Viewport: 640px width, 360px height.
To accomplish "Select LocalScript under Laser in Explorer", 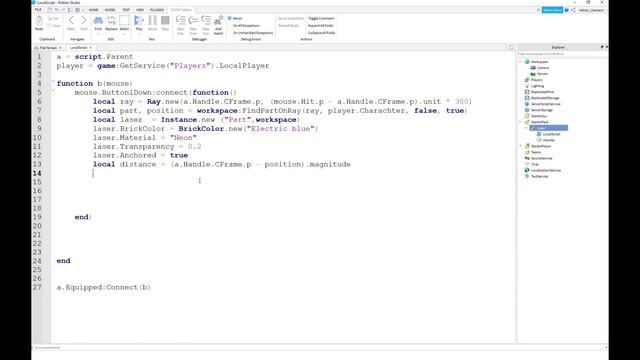I will 548,134.
